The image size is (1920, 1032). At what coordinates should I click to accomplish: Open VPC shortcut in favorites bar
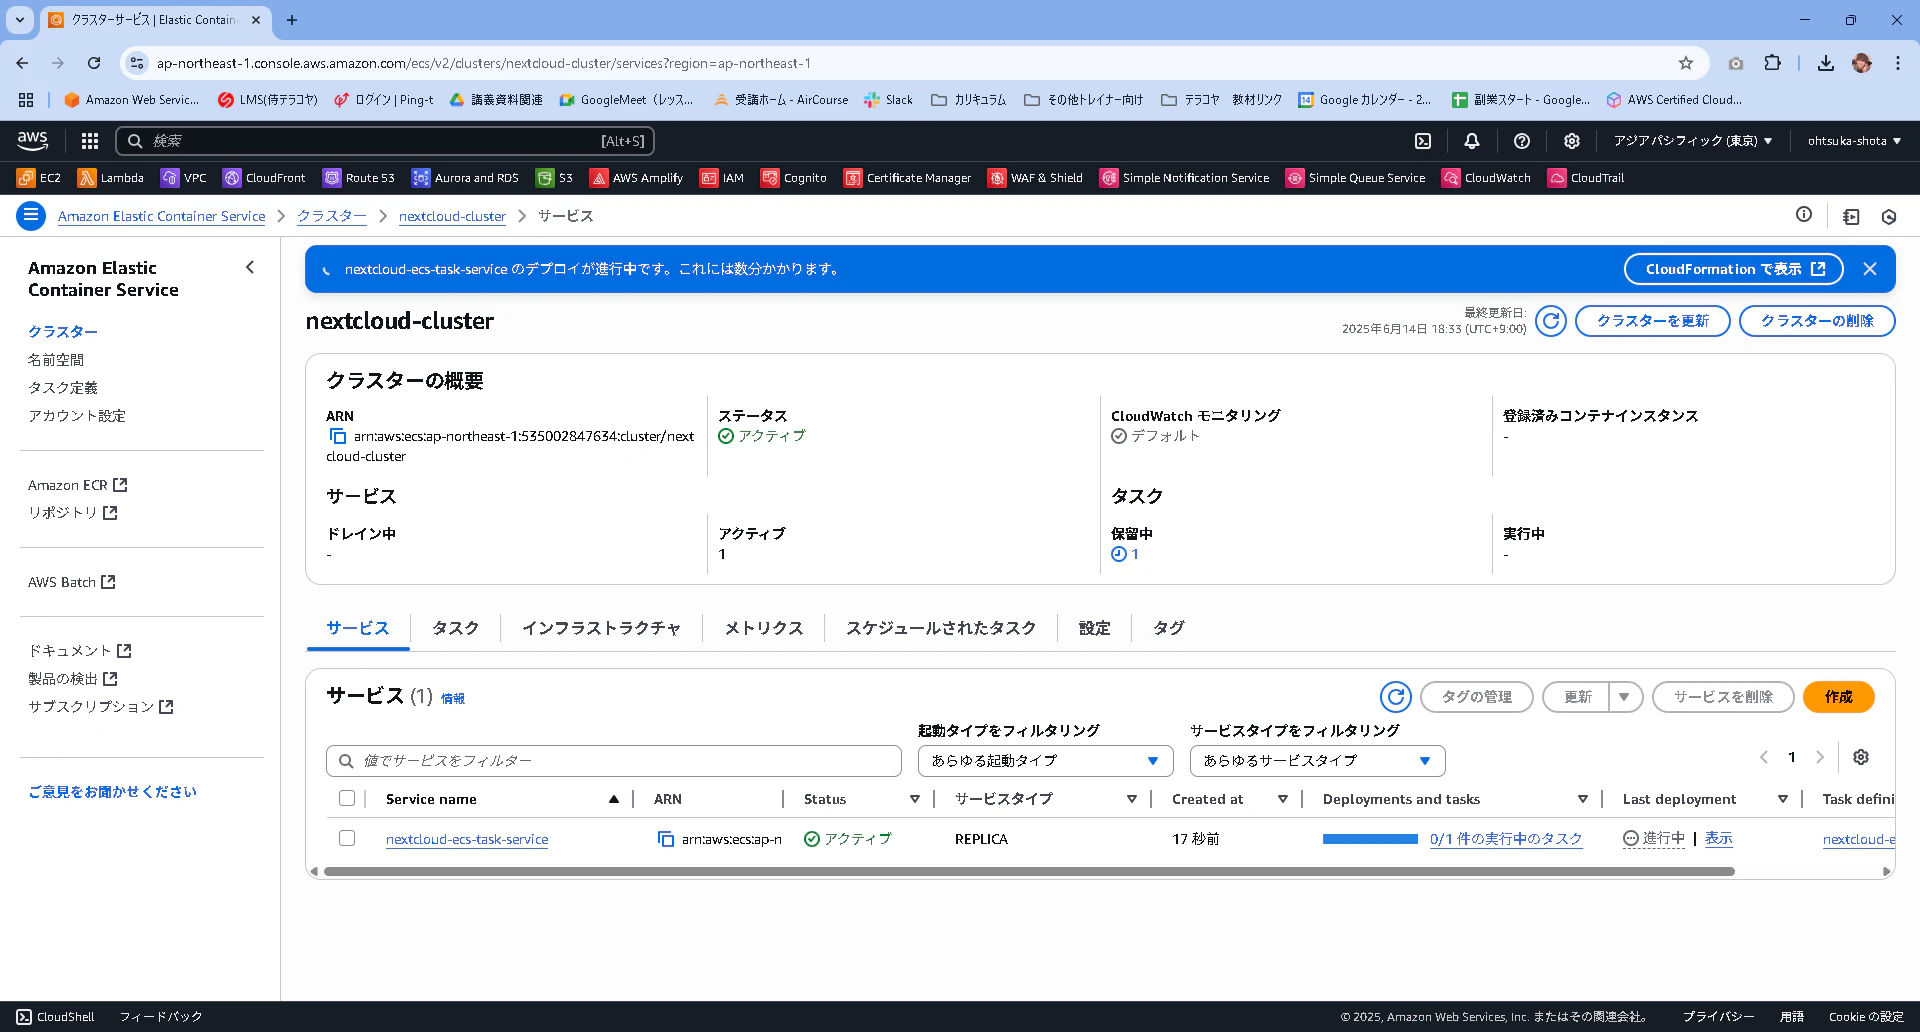point(184,178)
